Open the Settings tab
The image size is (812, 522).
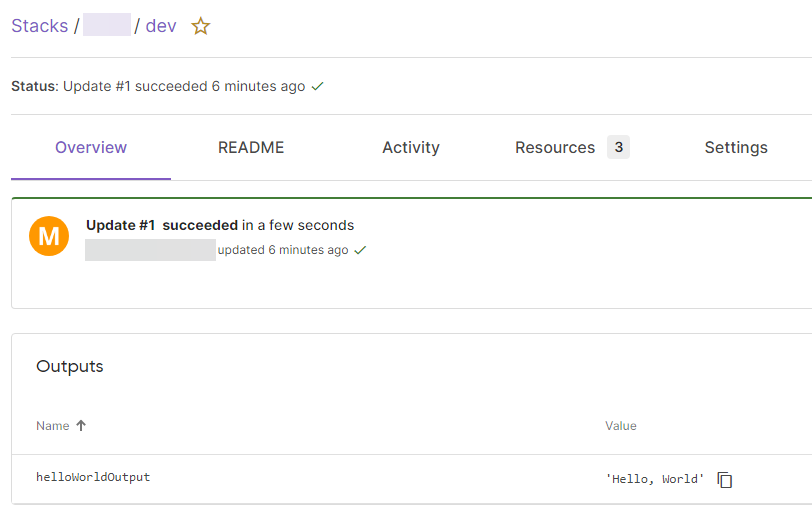pyautogui.click(x=736, y=148)
